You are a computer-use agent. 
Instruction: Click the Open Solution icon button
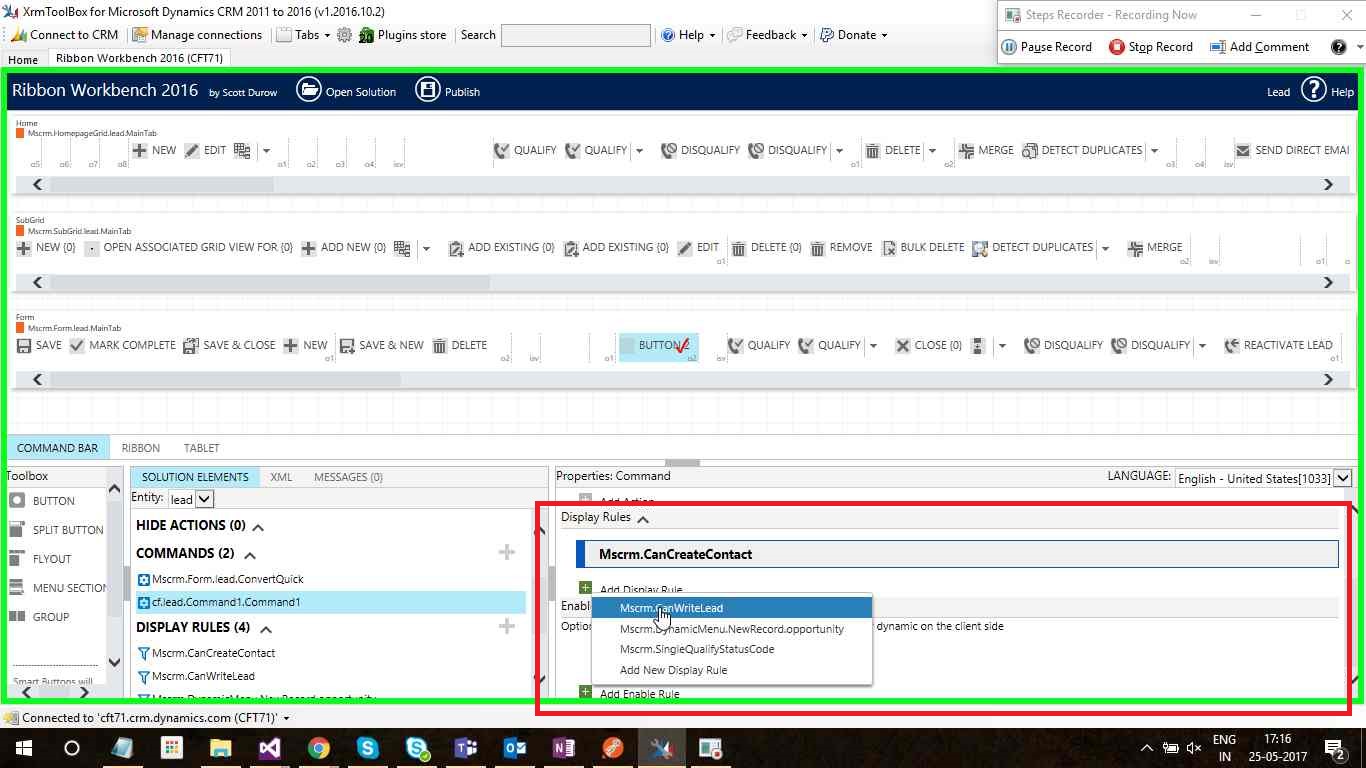tap(346, 91)
